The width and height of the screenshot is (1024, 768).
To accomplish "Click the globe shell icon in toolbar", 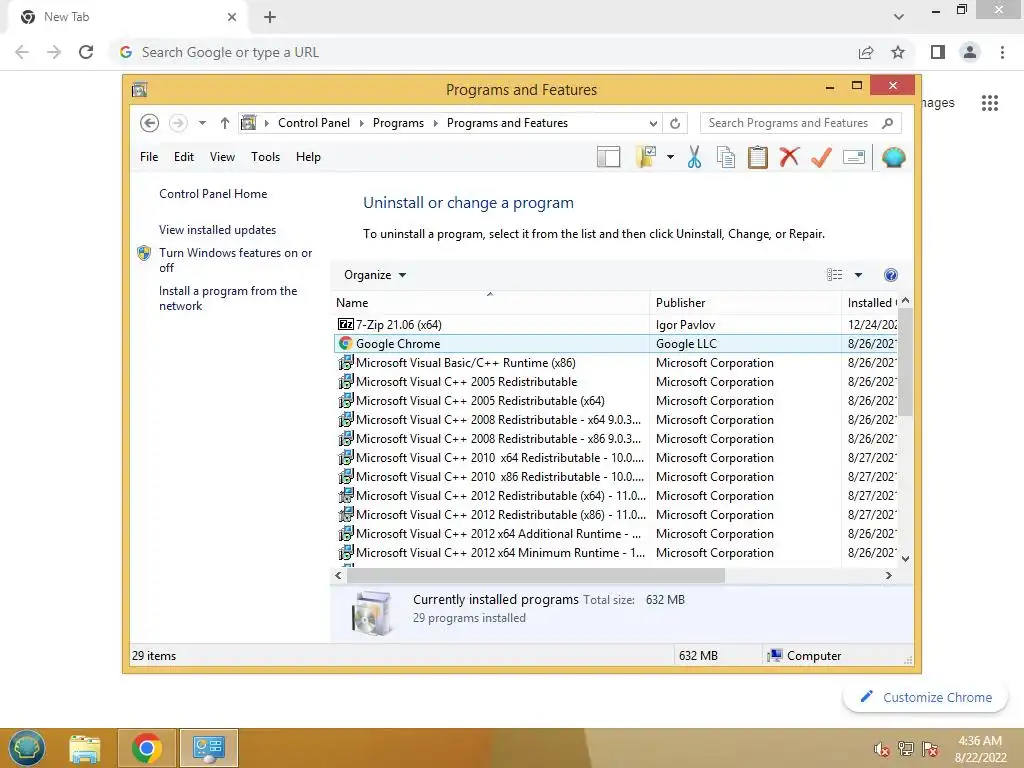I will (893, 157).
